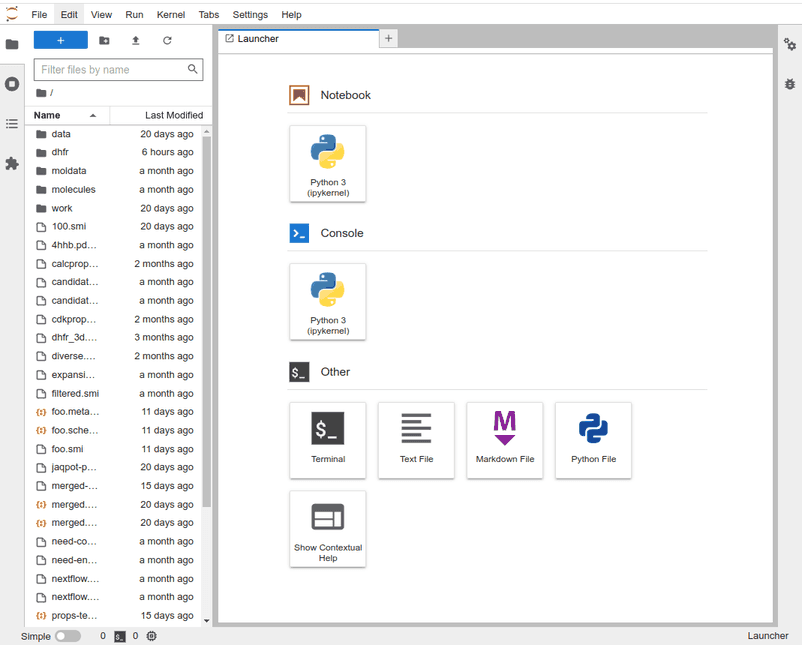
Task: Click the Notebook section bookmark icon
Action: pyautogui.click(x=299, y=95)
